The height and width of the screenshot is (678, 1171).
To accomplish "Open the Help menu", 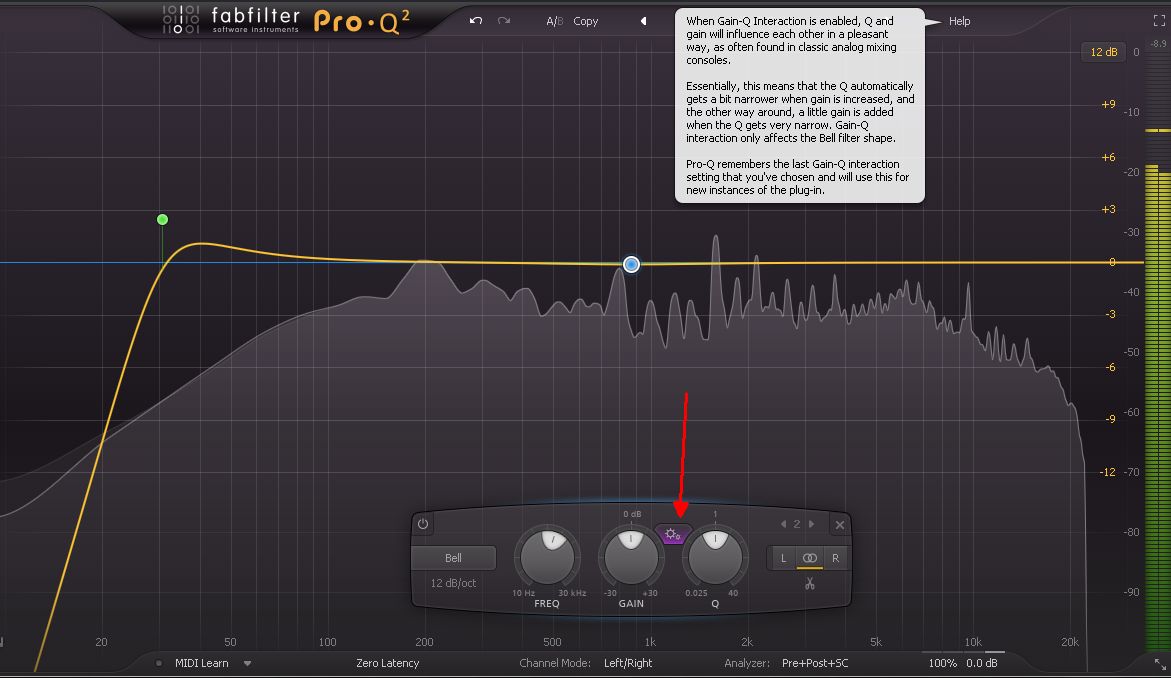I will [960, 21].
